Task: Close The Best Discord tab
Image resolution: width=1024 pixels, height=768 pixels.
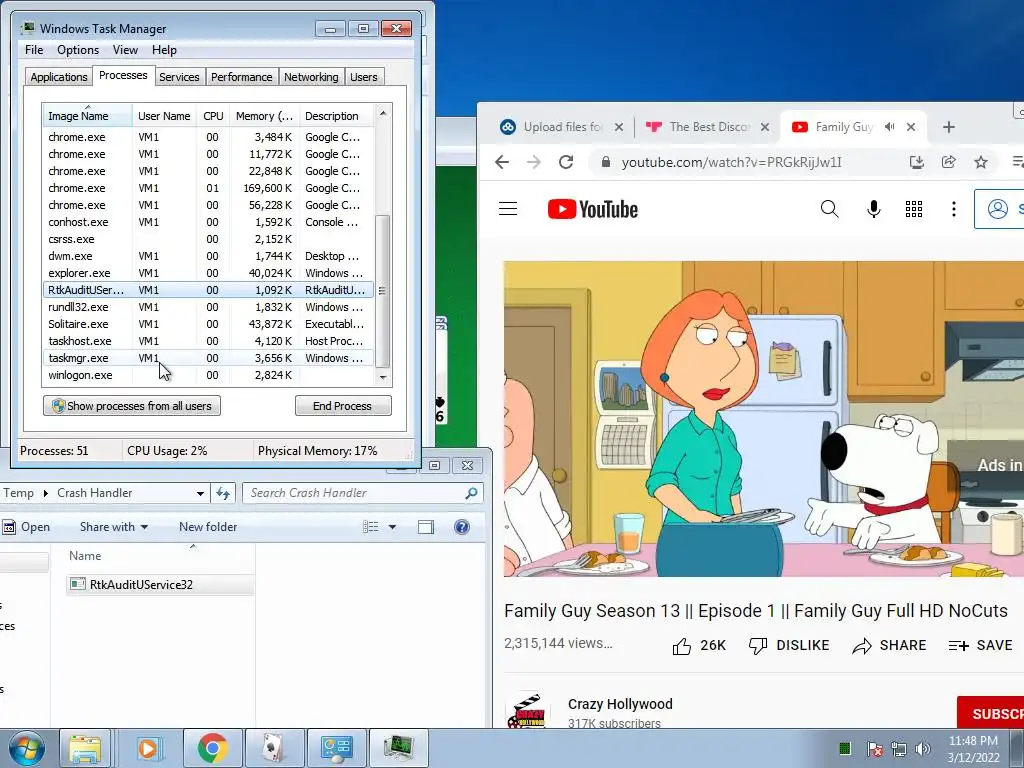Action: coord(765,127)
